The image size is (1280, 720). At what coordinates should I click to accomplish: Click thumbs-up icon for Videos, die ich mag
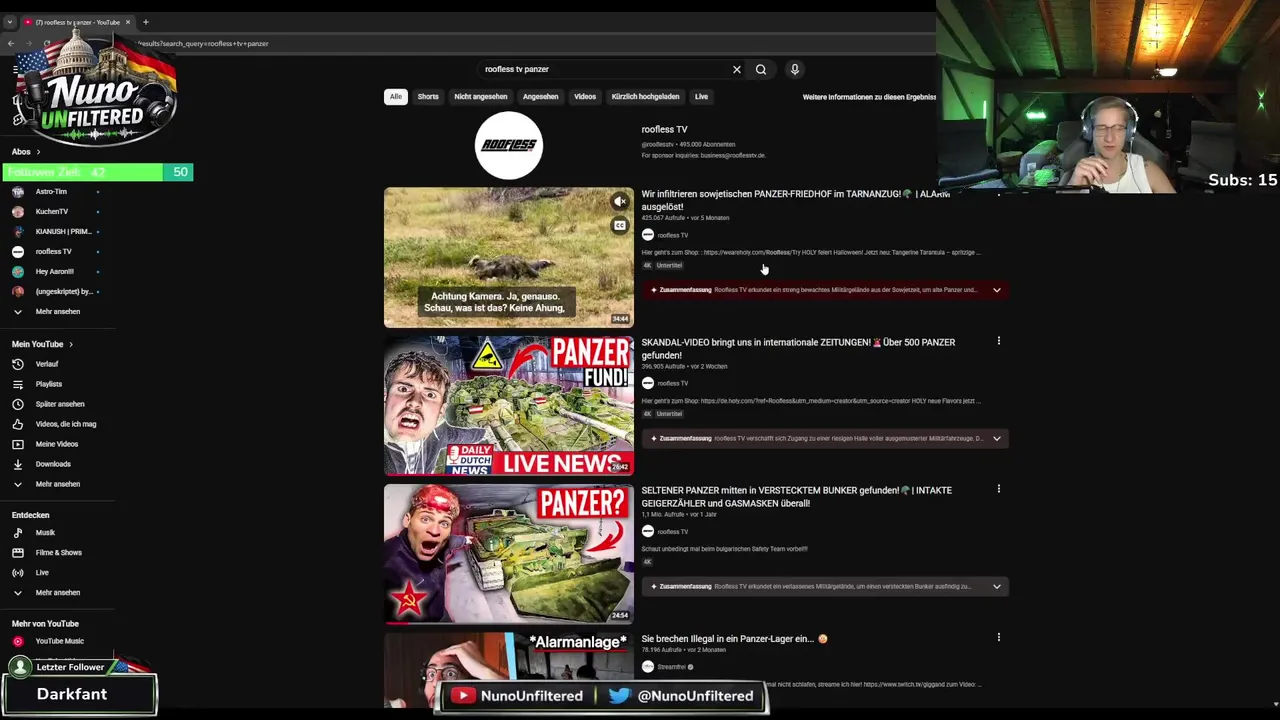[18, 424]
